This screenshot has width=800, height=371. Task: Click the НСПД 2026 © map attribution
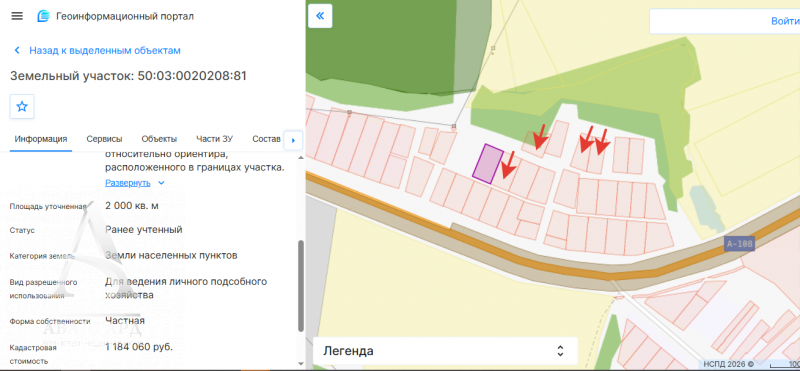pos(728,364)
